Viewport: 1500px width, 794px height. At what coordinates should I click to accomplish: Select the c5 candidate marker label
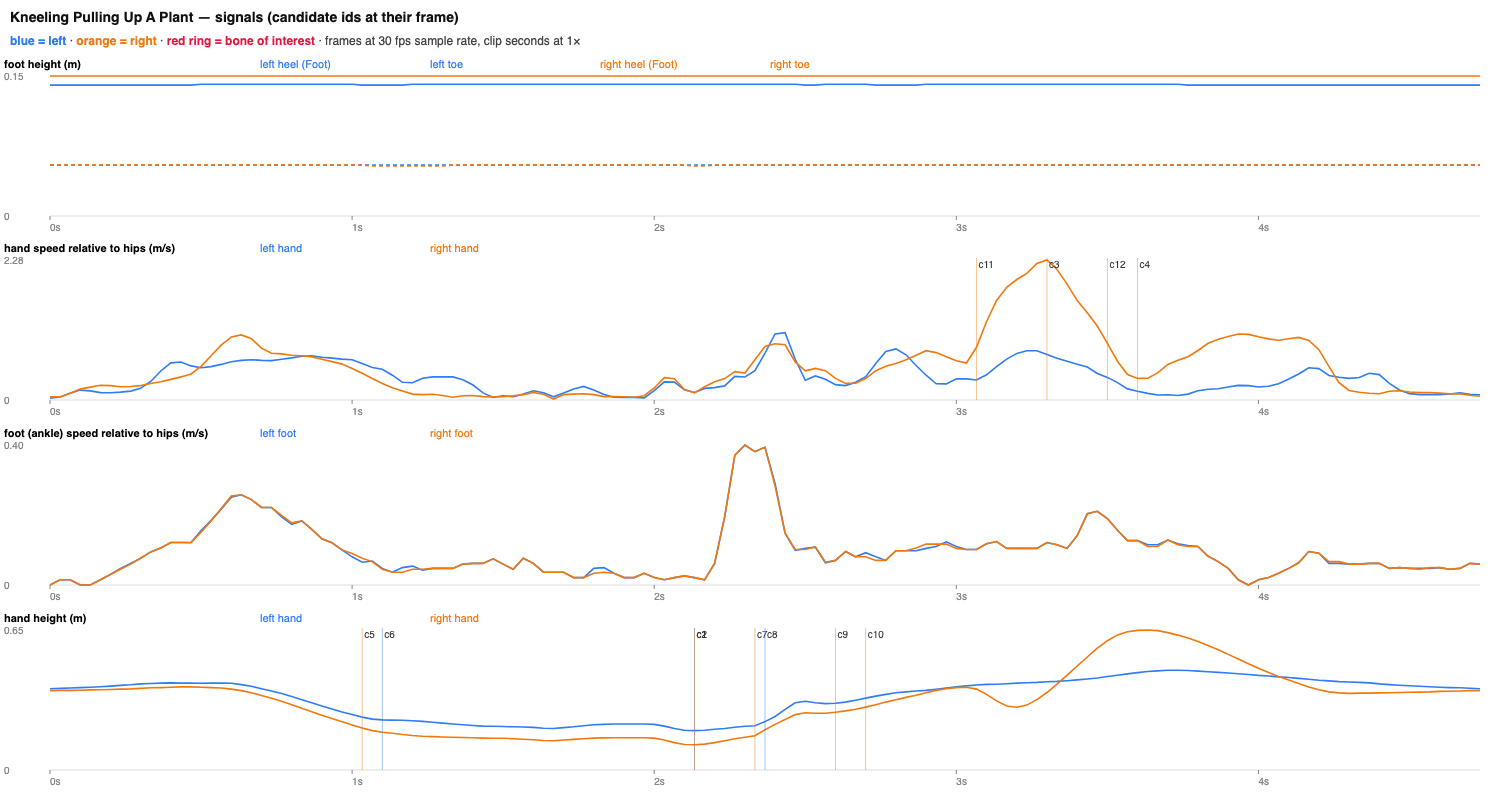click(369, 635)
